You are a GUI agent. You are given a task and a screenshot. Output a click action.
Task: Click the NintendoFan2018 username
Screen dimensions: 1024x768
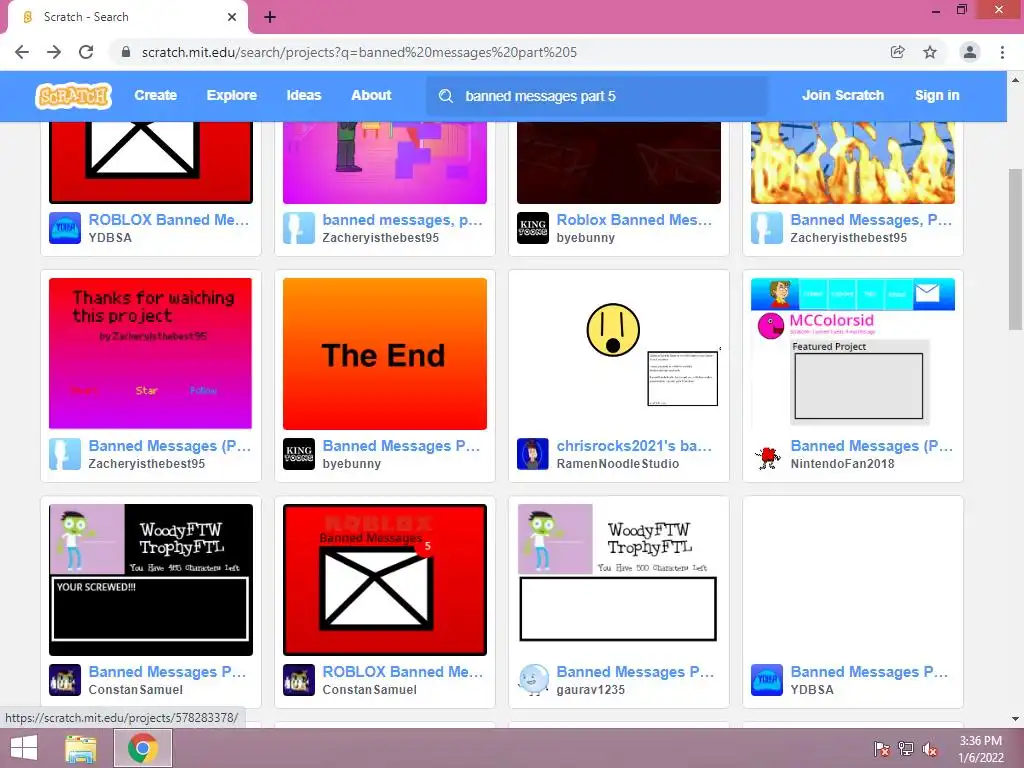pyautogui.click(x=842, y=464)
